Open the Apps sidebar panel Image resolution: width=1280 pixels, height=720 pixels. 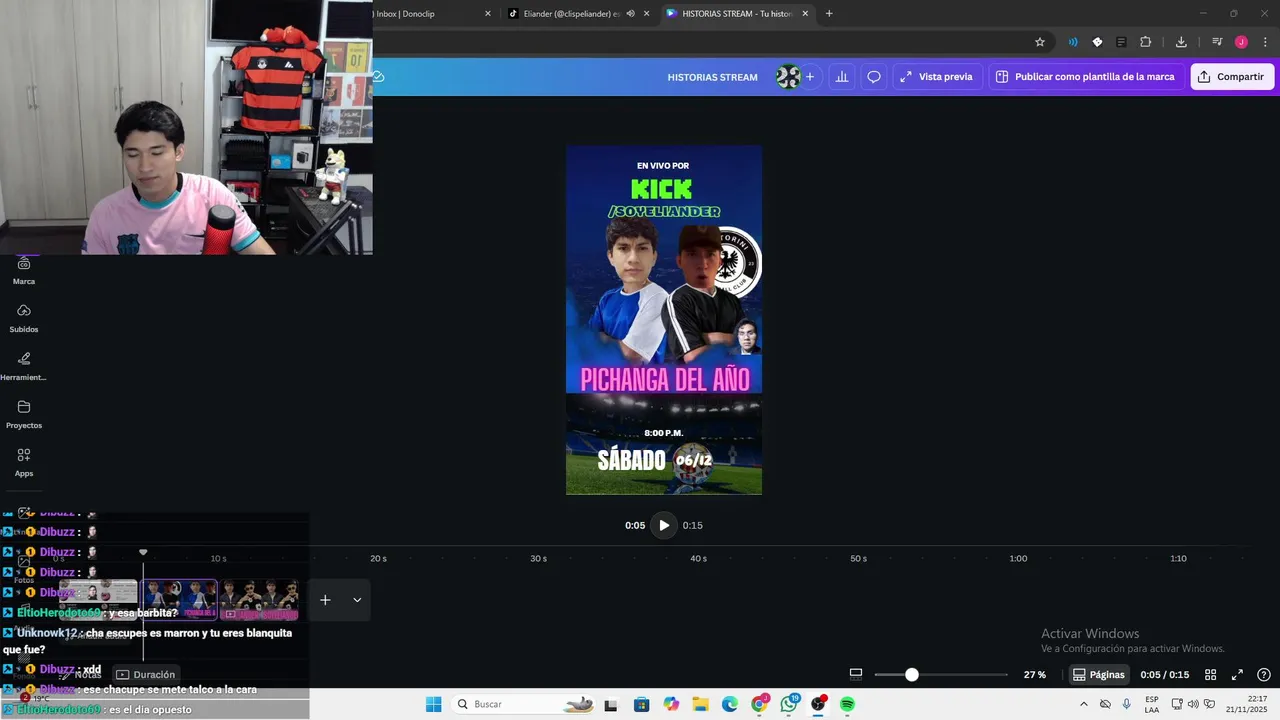[x=24, y=462]
